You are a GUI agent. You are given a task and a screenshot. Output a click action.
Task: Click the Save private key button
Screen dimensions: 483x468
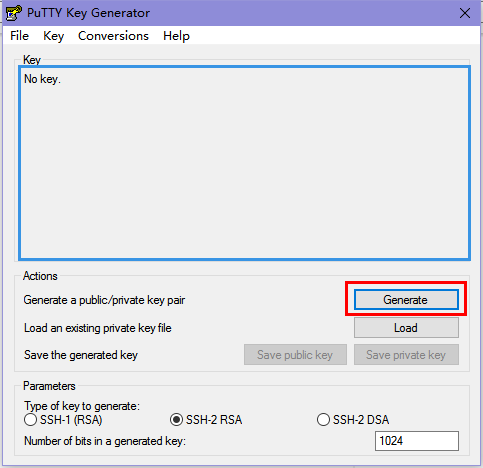coord(406,355)
